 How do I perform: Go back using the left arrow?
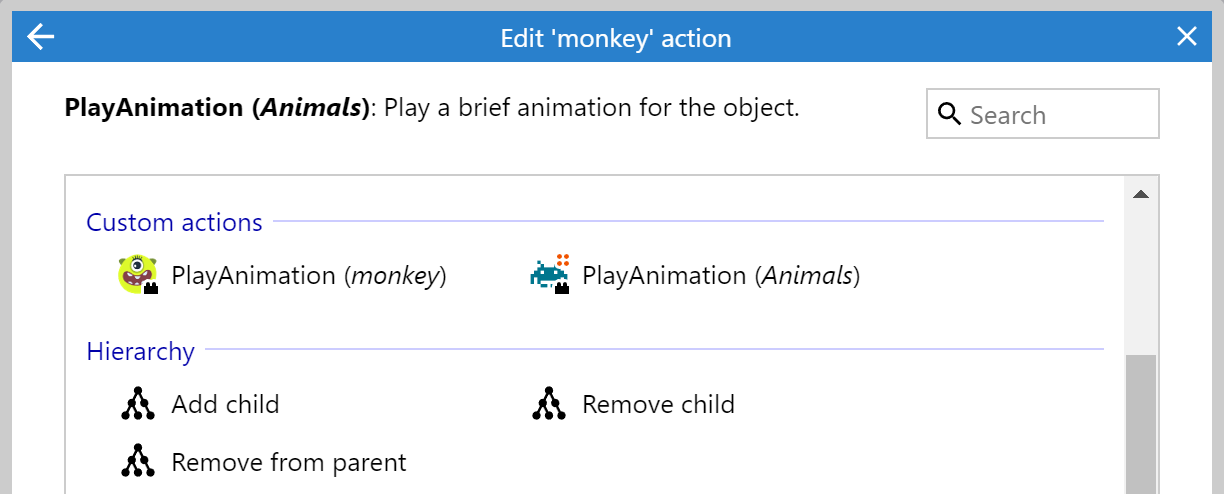[41, 38]
